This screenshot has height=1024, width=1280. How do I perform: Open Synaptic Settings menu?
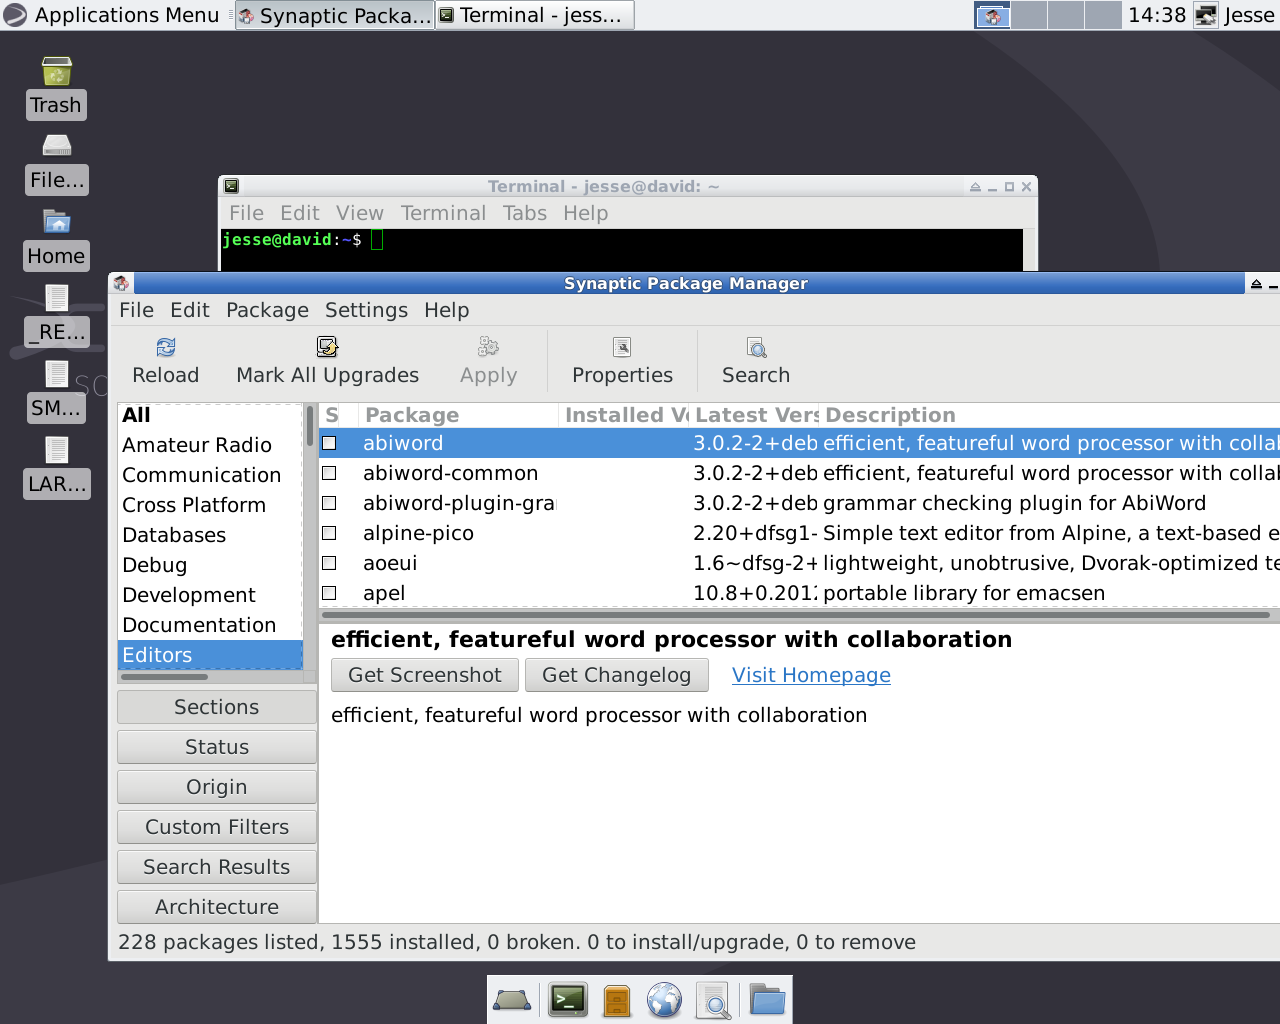coord(366,310)
